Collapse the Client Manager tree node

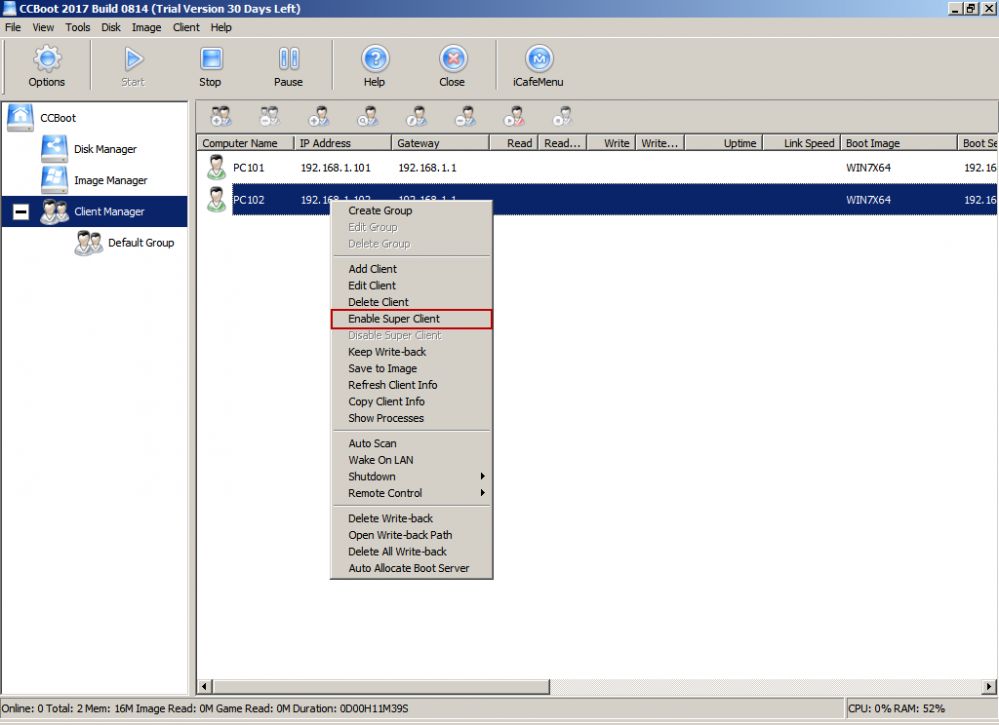(21, 212)
